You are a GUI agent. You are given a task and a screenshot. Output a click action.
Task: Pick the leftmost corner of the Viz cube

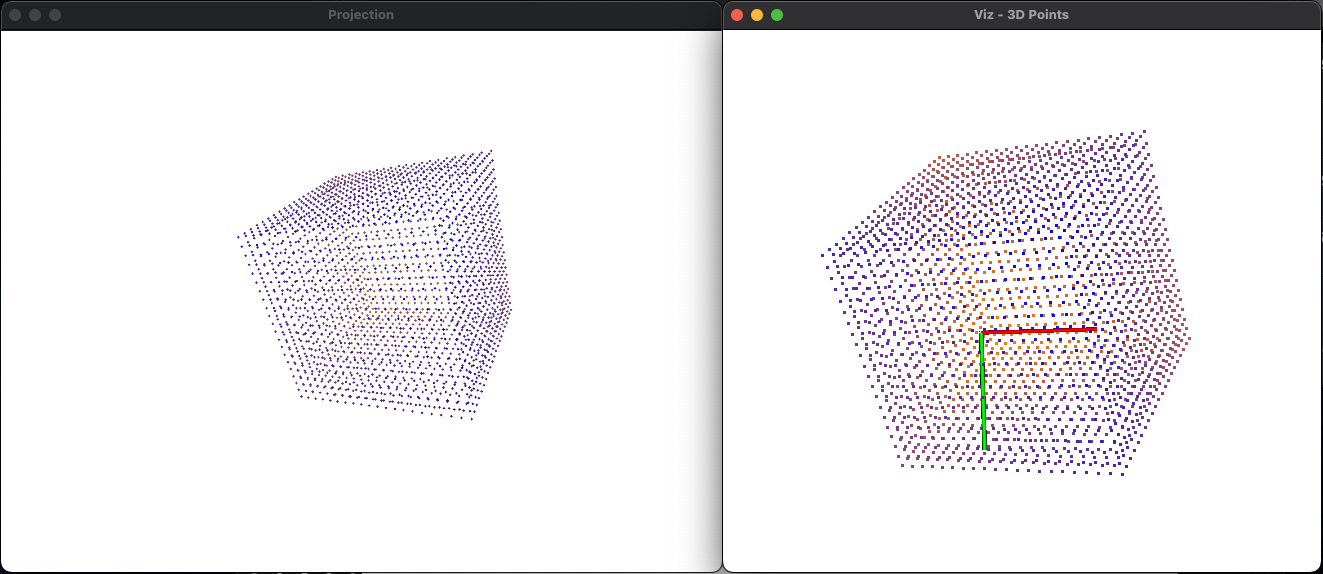823,254
